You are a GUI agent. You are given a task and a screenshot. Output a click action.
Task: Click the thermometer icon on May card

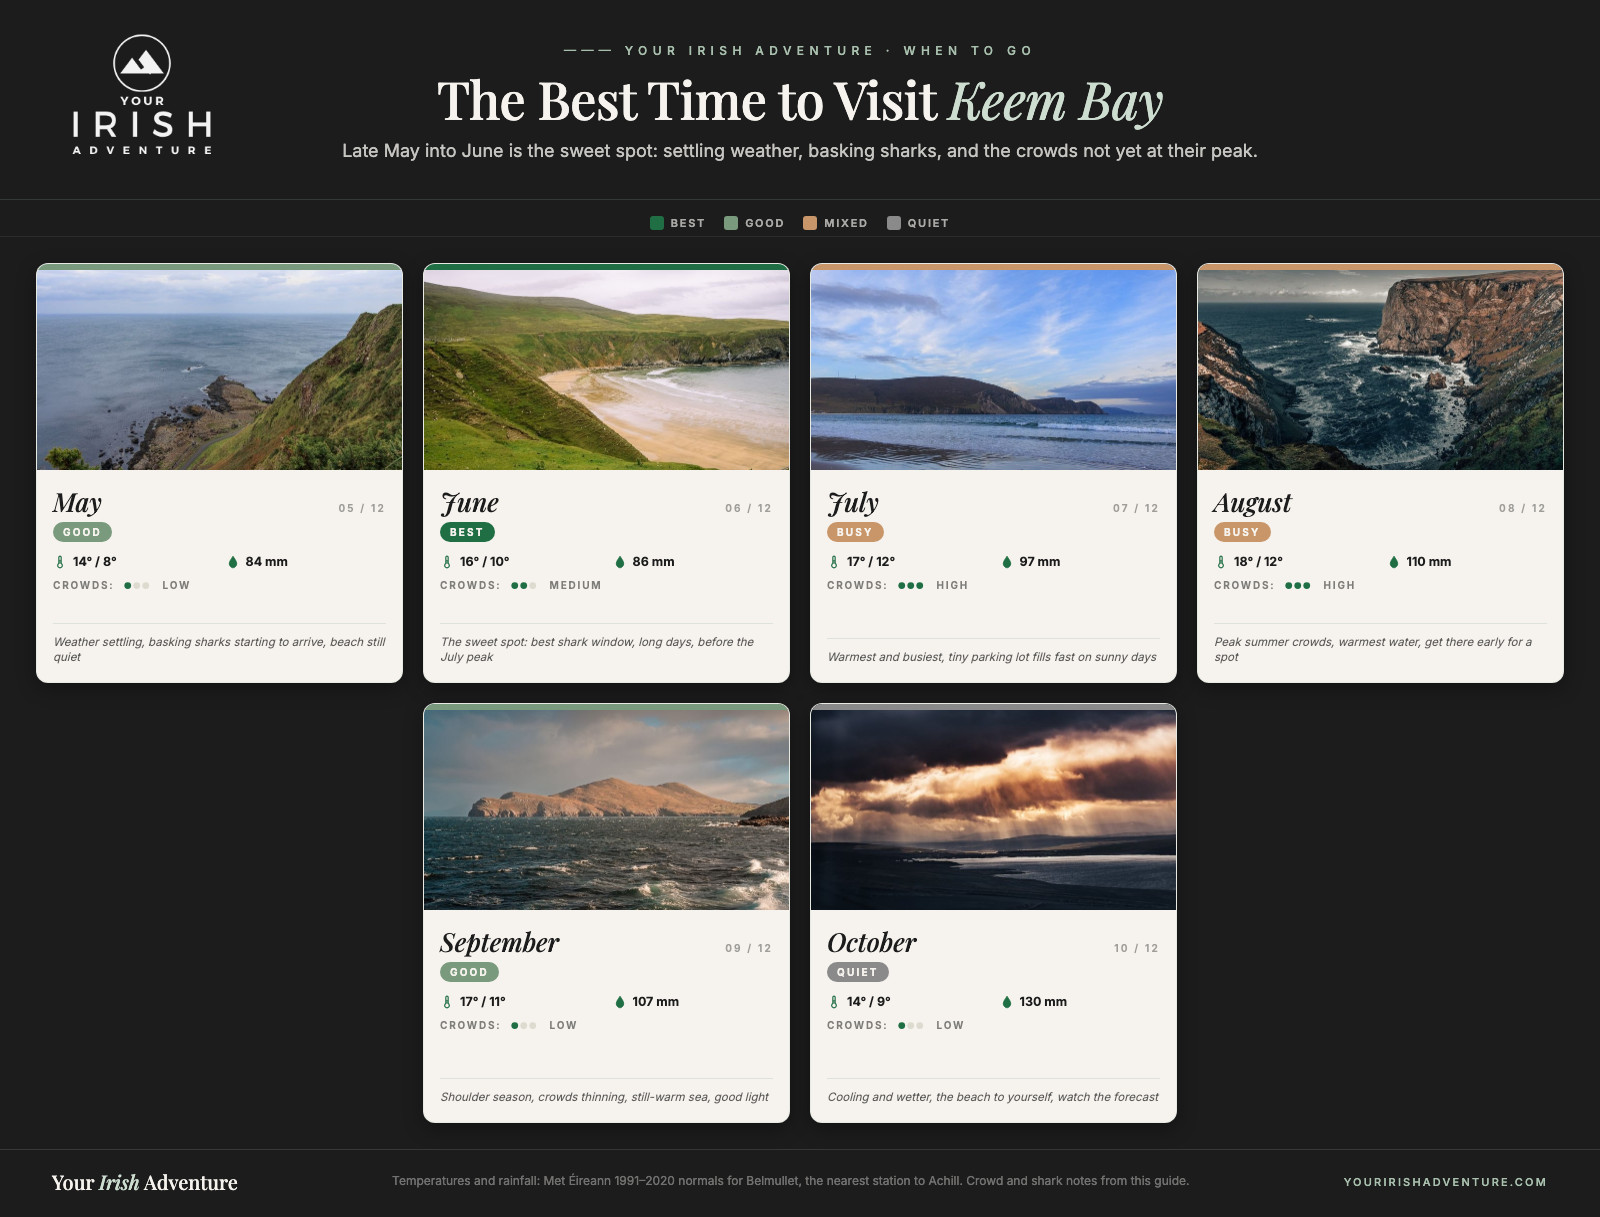[60, 562]
